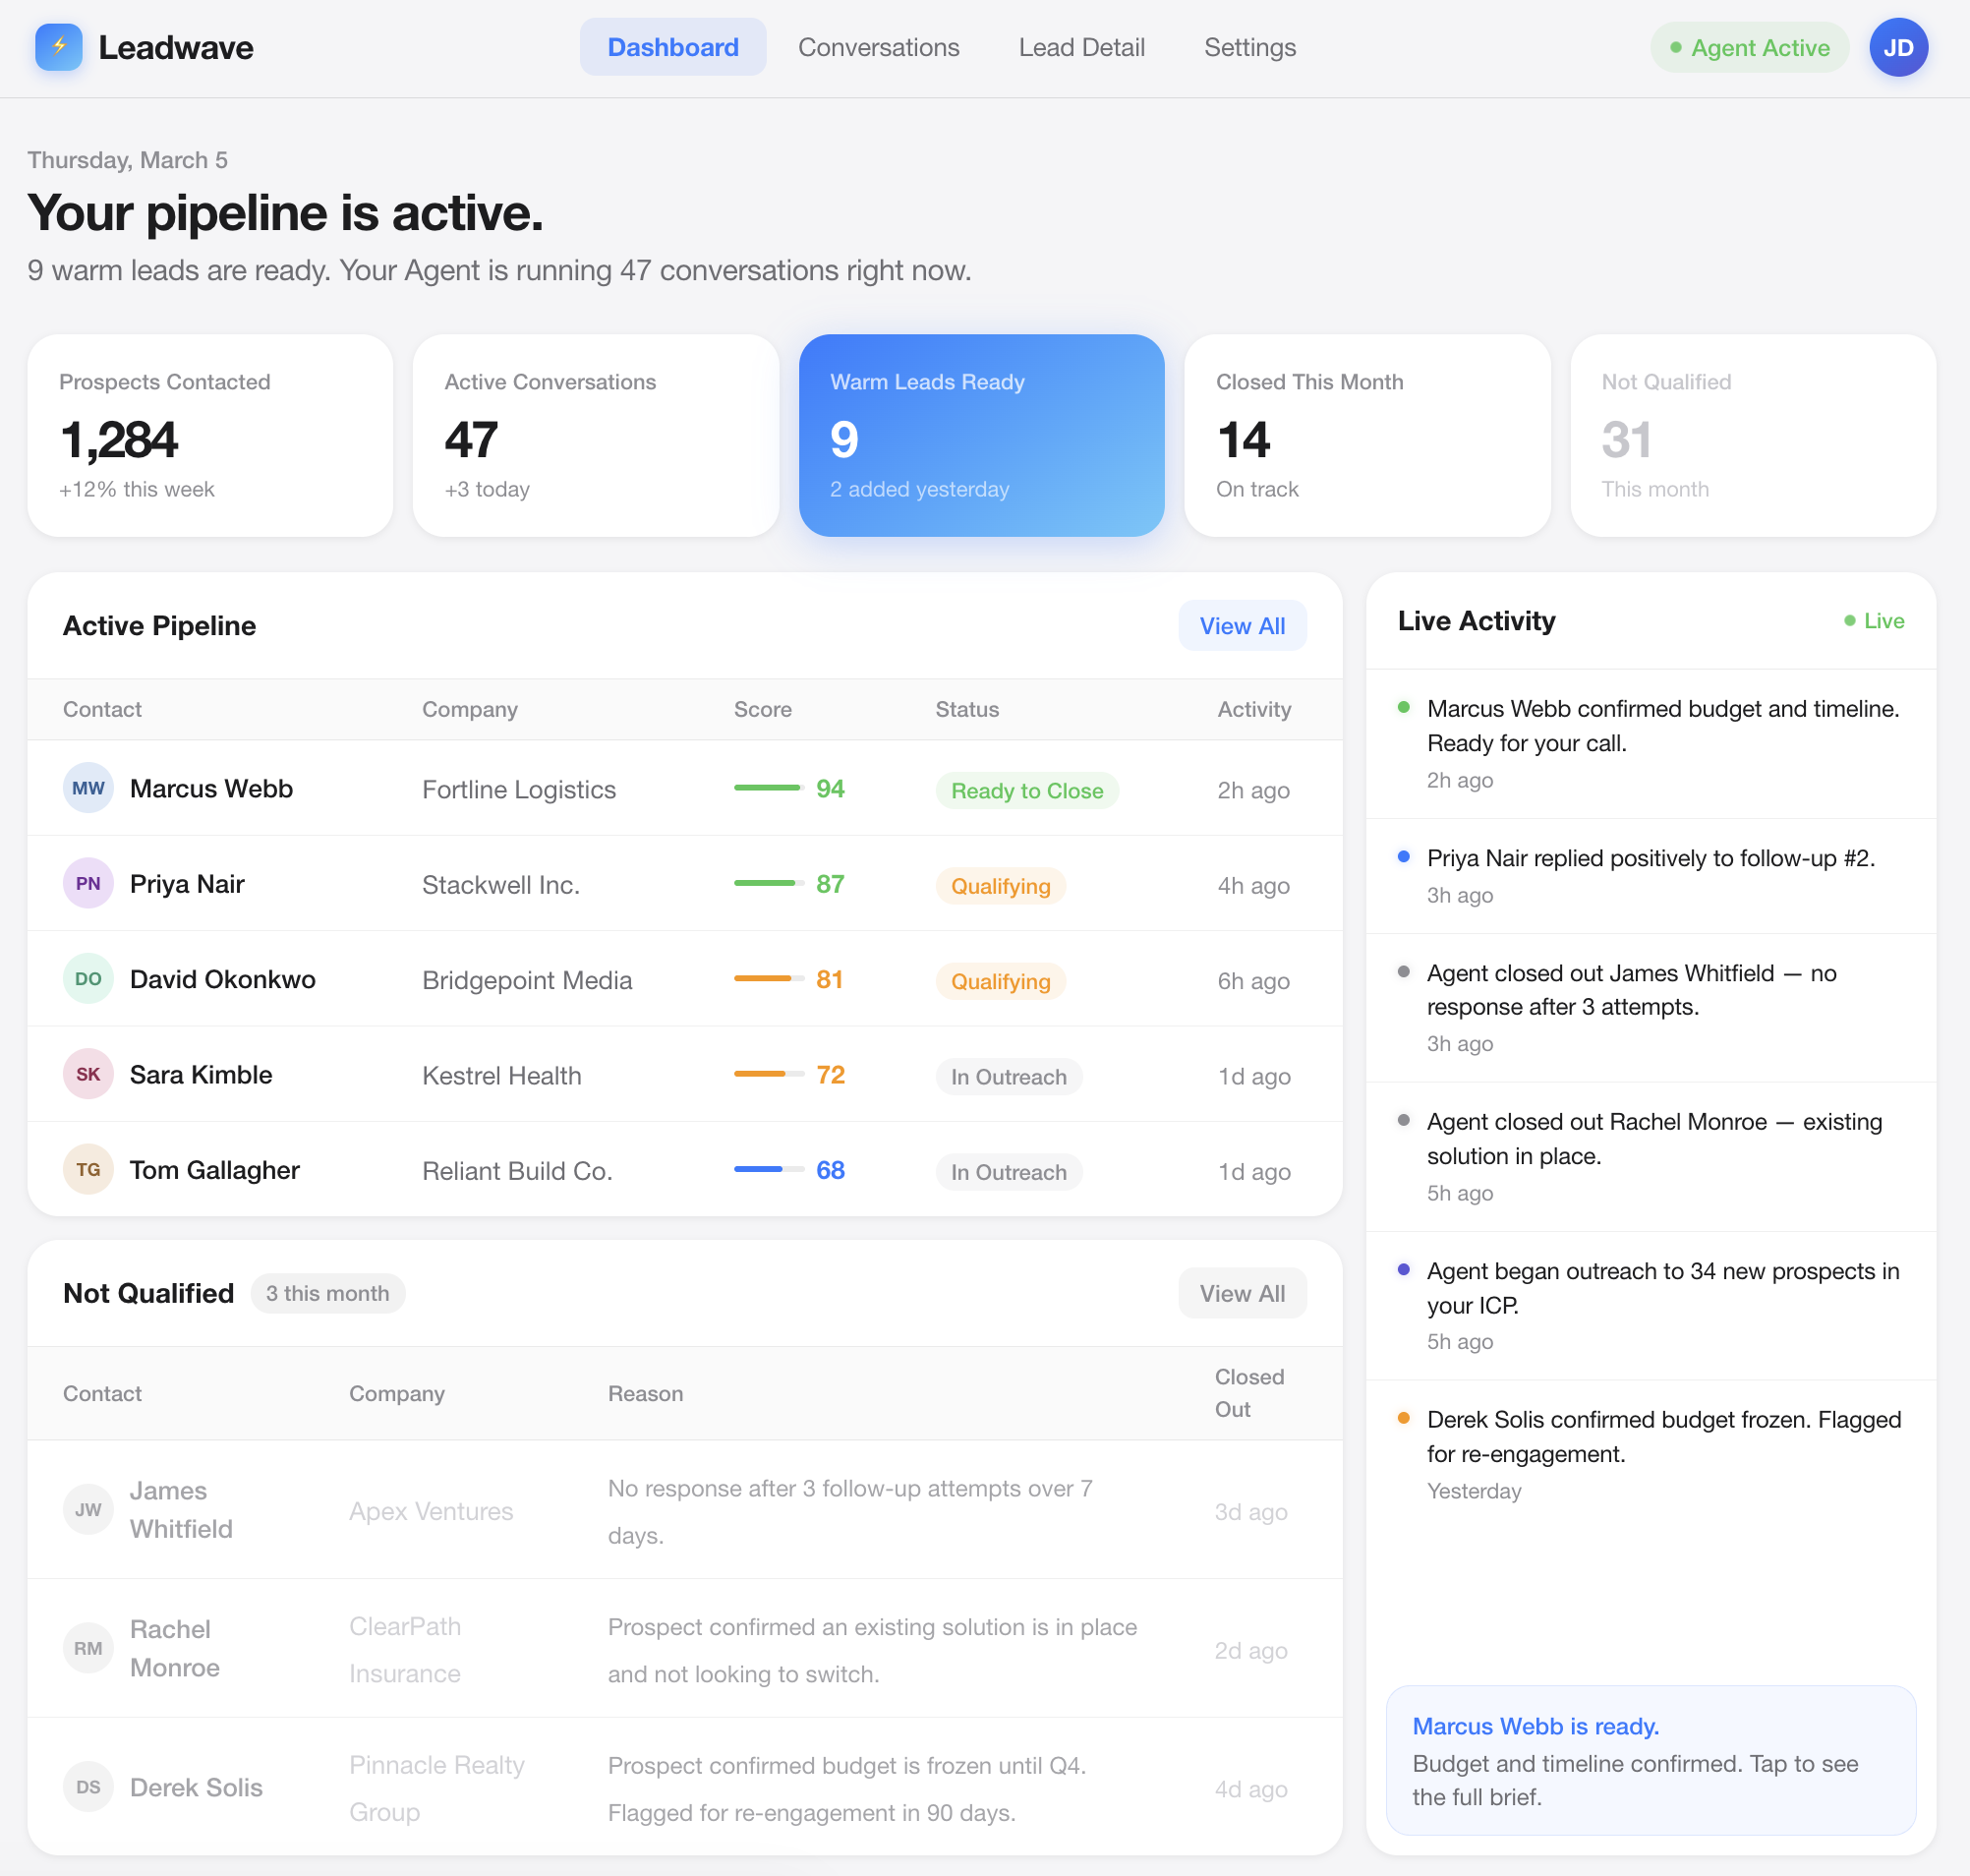Switch to the Conversations tab

tap(878, 47)
